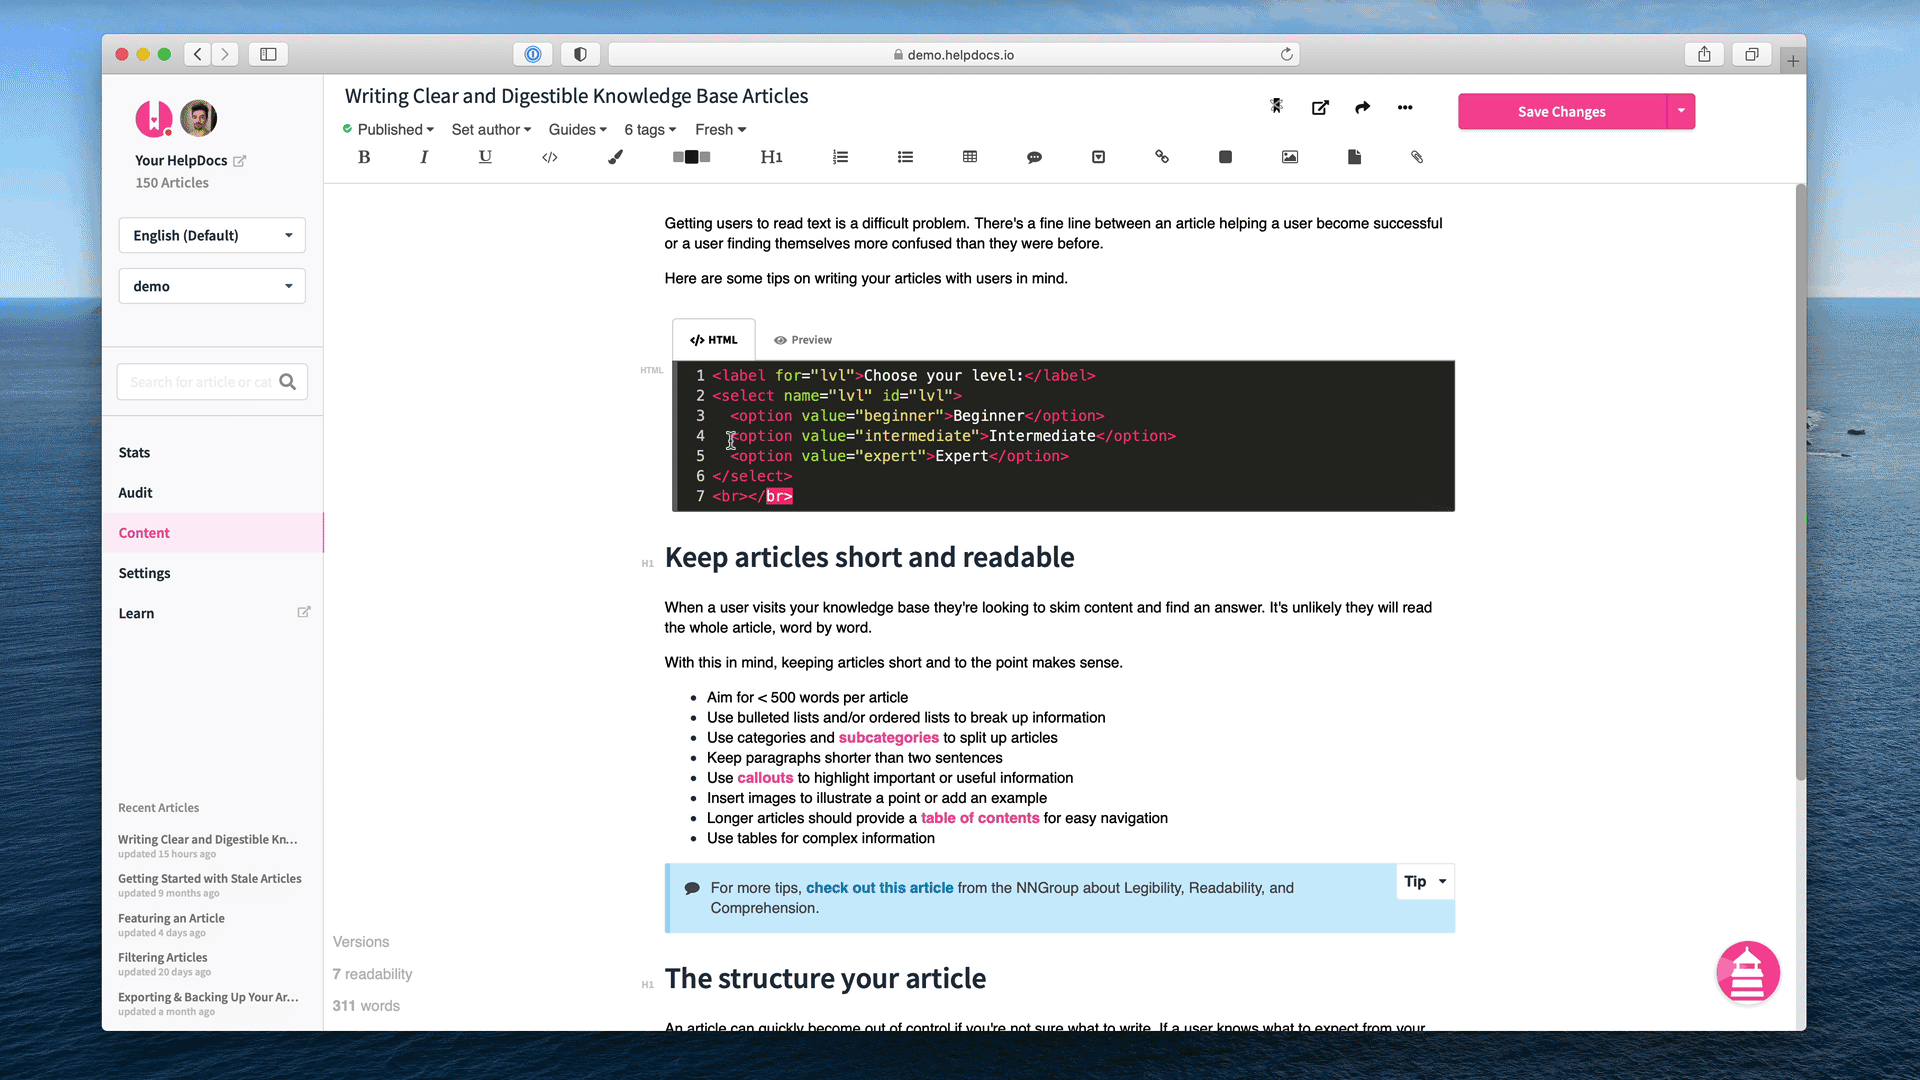Open the H1 heading tool

pos(771,157)
